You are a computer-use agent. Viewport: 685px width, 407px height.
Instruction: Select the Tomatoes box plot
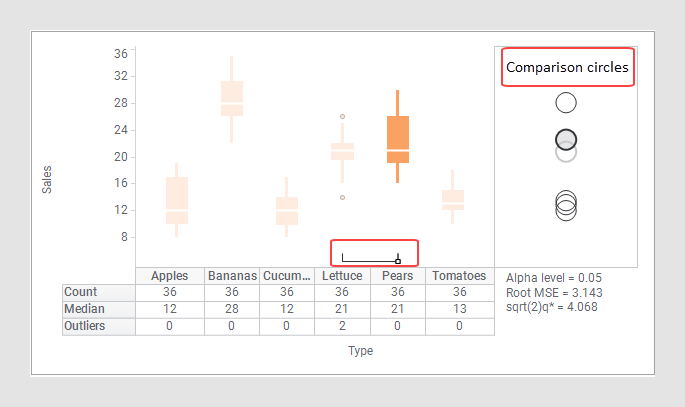(x=453, y=199)
